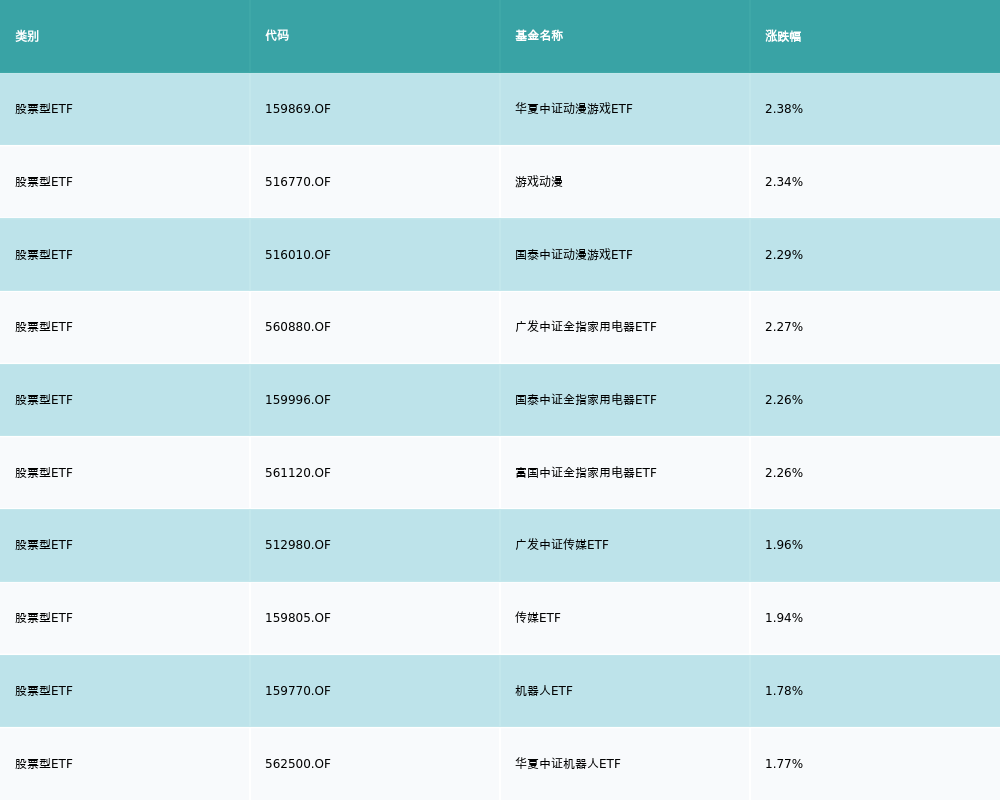Click 股票型ETF in the 561120.OF row
Screen dimensions: 1000x800
44,473
